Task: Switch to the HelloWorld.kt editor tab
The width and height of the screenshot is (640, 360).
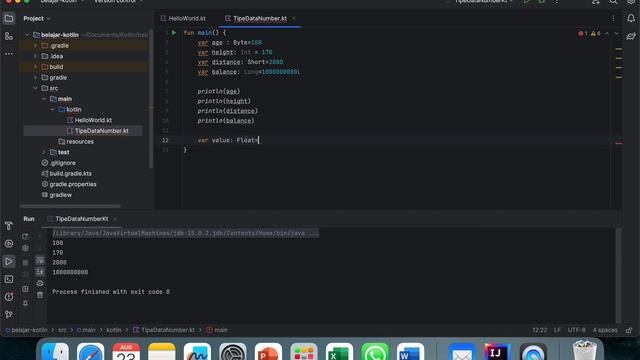Action: coord(183,18)
